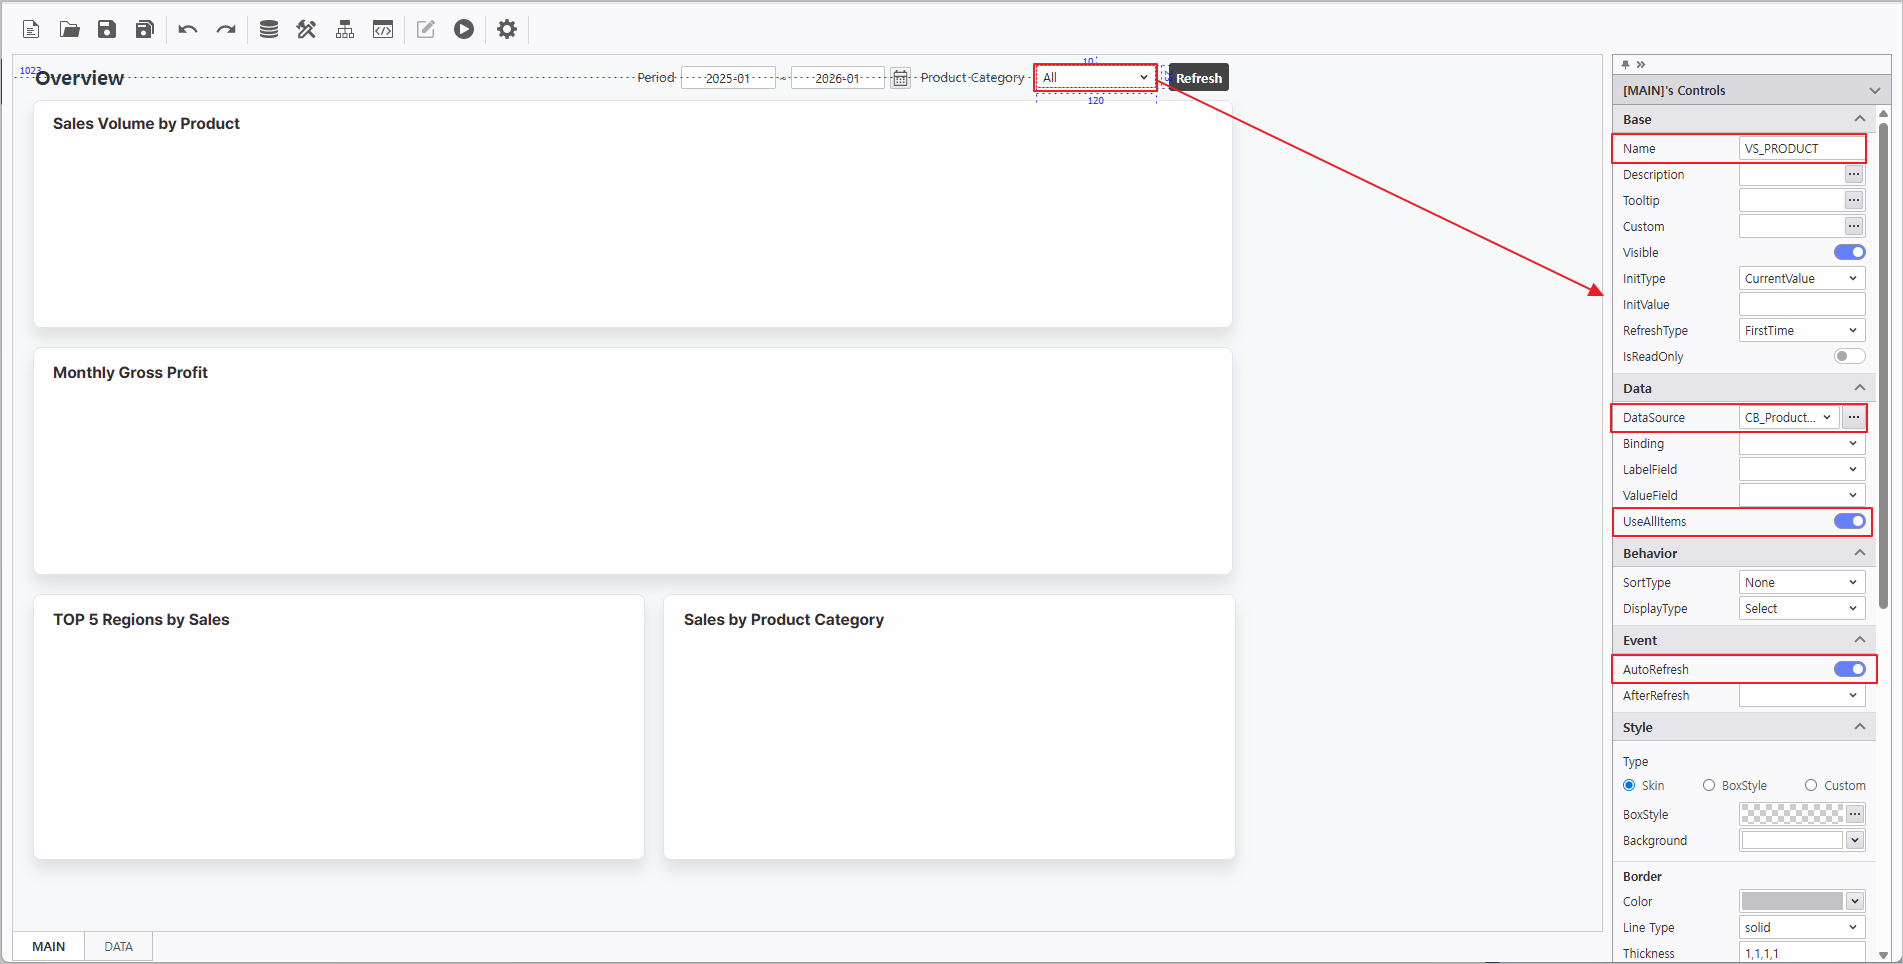The width and height of the screenshot is (1903, 964).
Task: Select the BoxStyle radio button
Action: tap(1709, 786)
